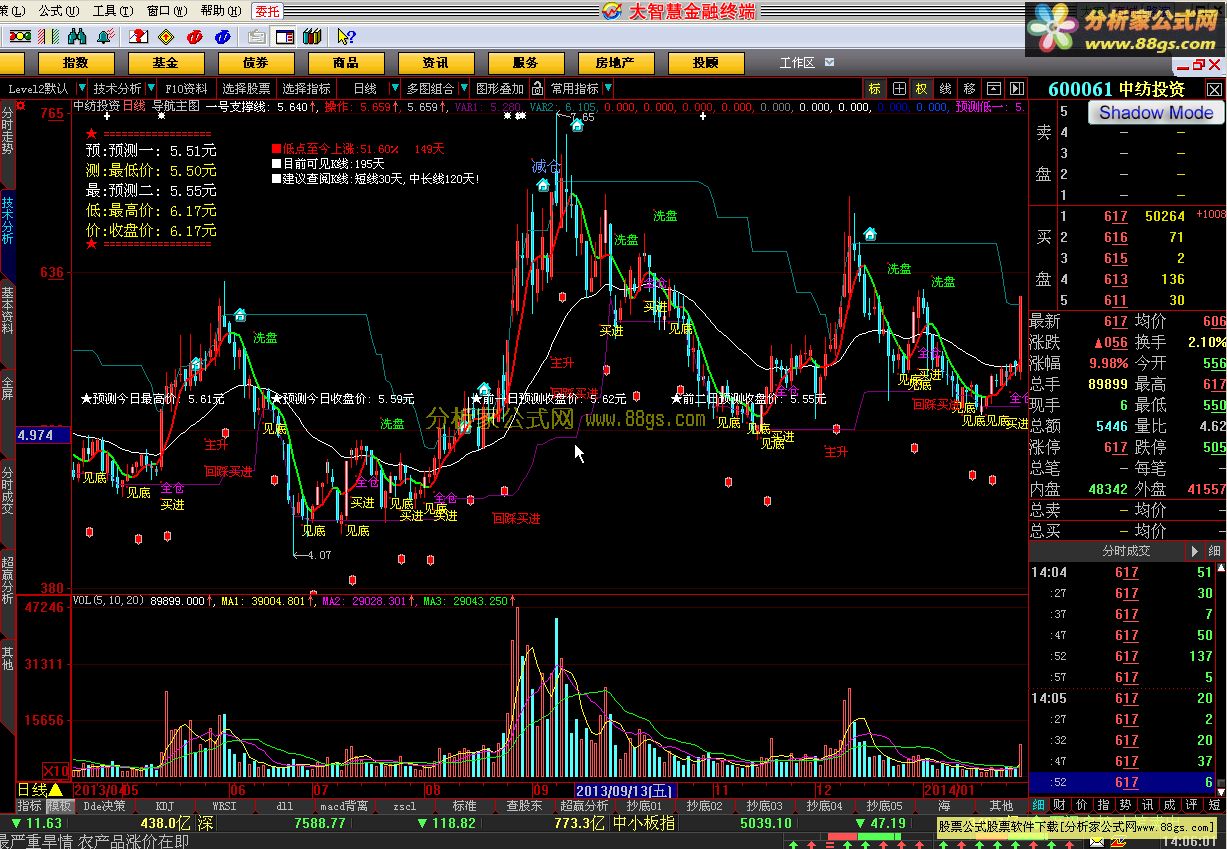Screen dimensions: 1227x849
Task: Click the gray clipboard toolbar icon
Action: coord(257,36)
